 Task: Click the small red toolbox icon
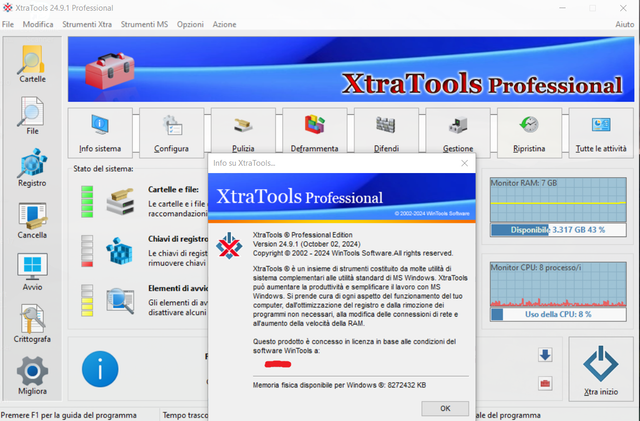[x=545, y=383]
